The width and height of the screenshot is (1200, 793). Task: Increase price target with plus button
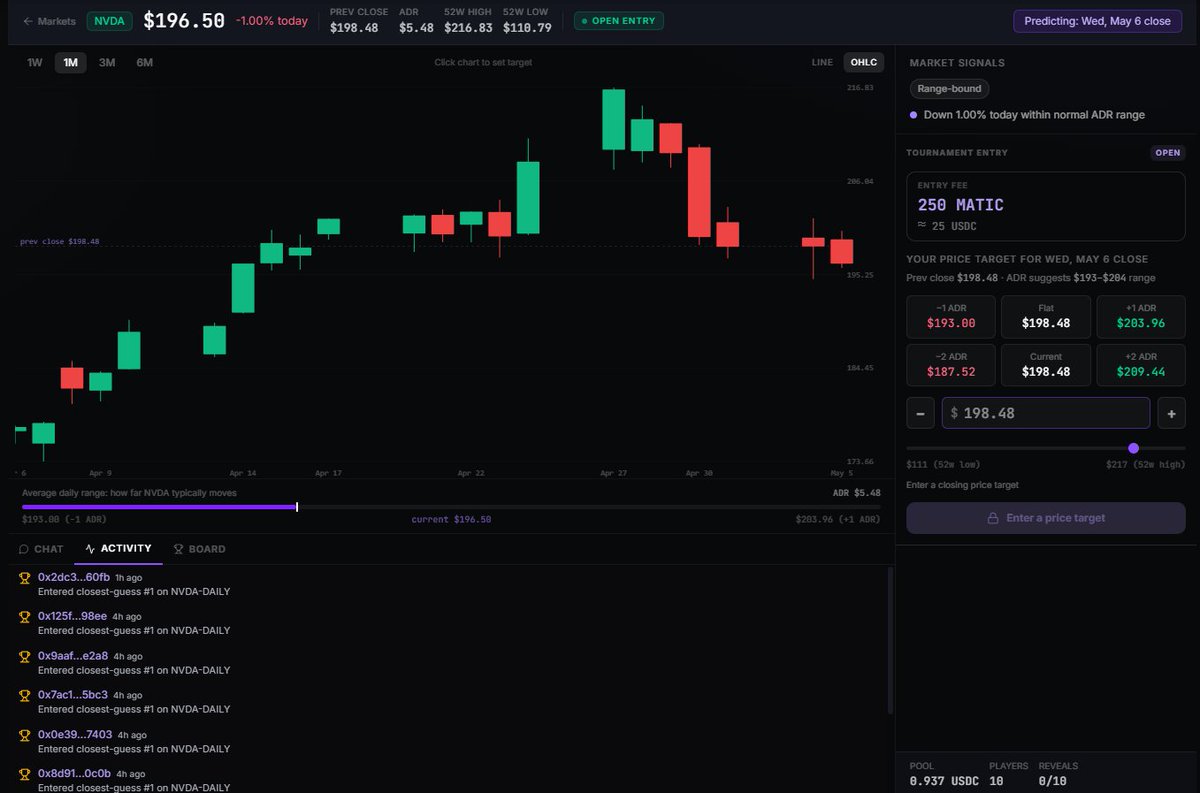(x=1171, y=413)
